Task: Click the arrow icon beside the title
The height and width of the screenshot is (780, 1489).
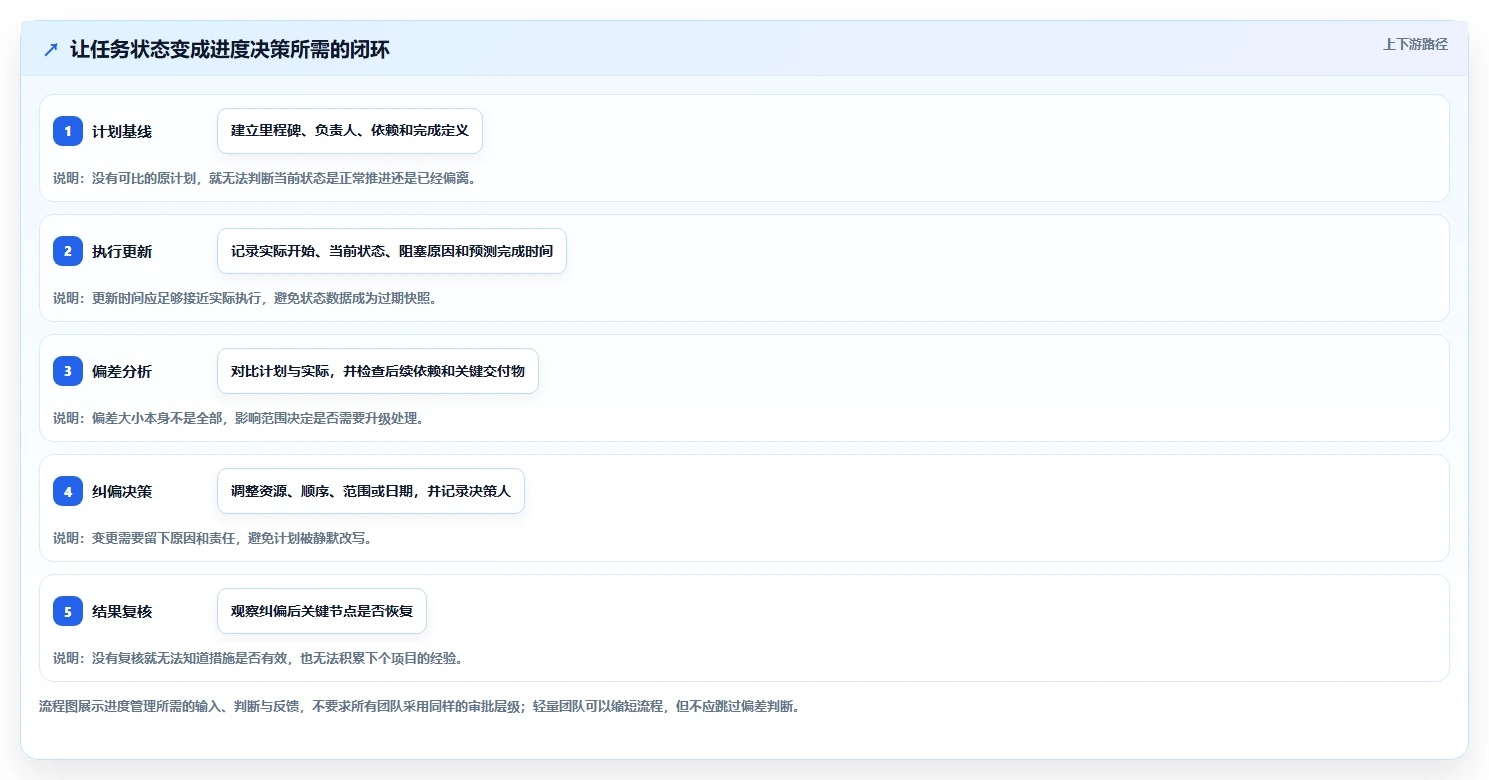Action: (x=51, y=50)
